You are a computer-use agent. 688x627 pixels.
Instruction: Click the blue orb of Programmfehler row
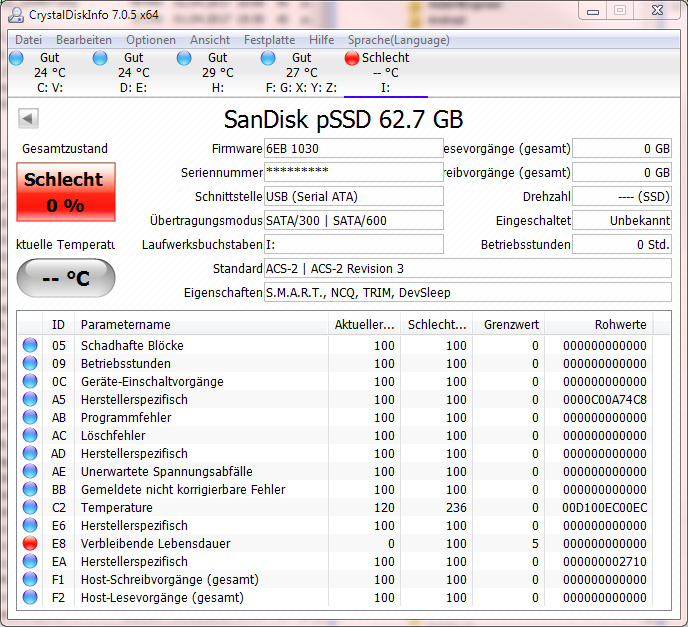tap(30, 417)
